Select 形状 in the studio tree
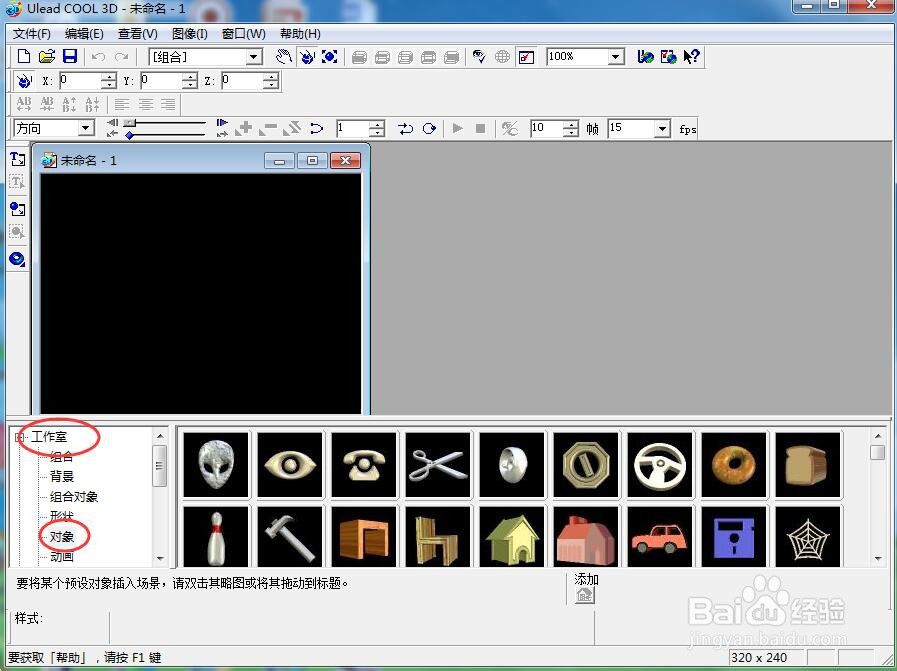Viewport: 897px width, 671px height. coord(62,517)
